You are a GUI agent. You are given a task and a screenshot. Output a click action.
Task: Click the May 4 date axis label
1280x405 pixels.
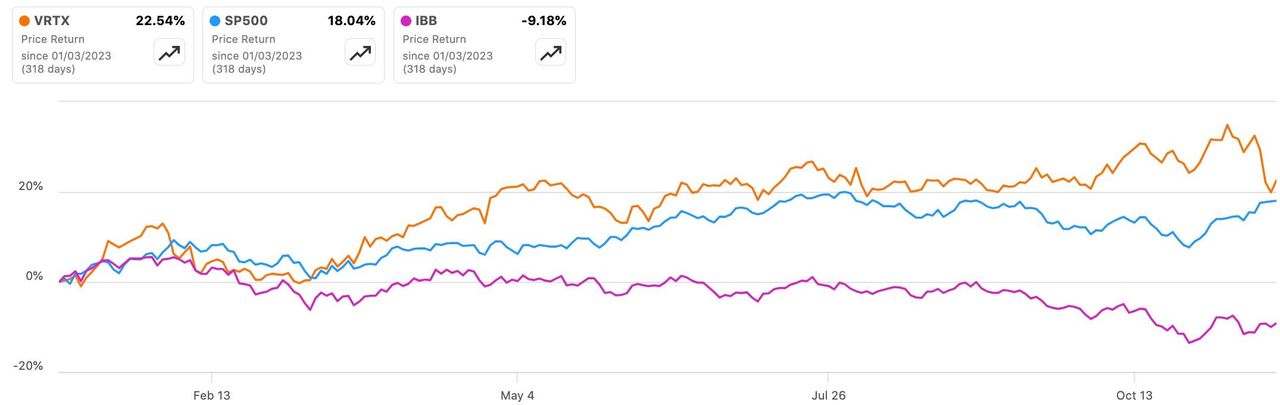[x=517, y=395]
